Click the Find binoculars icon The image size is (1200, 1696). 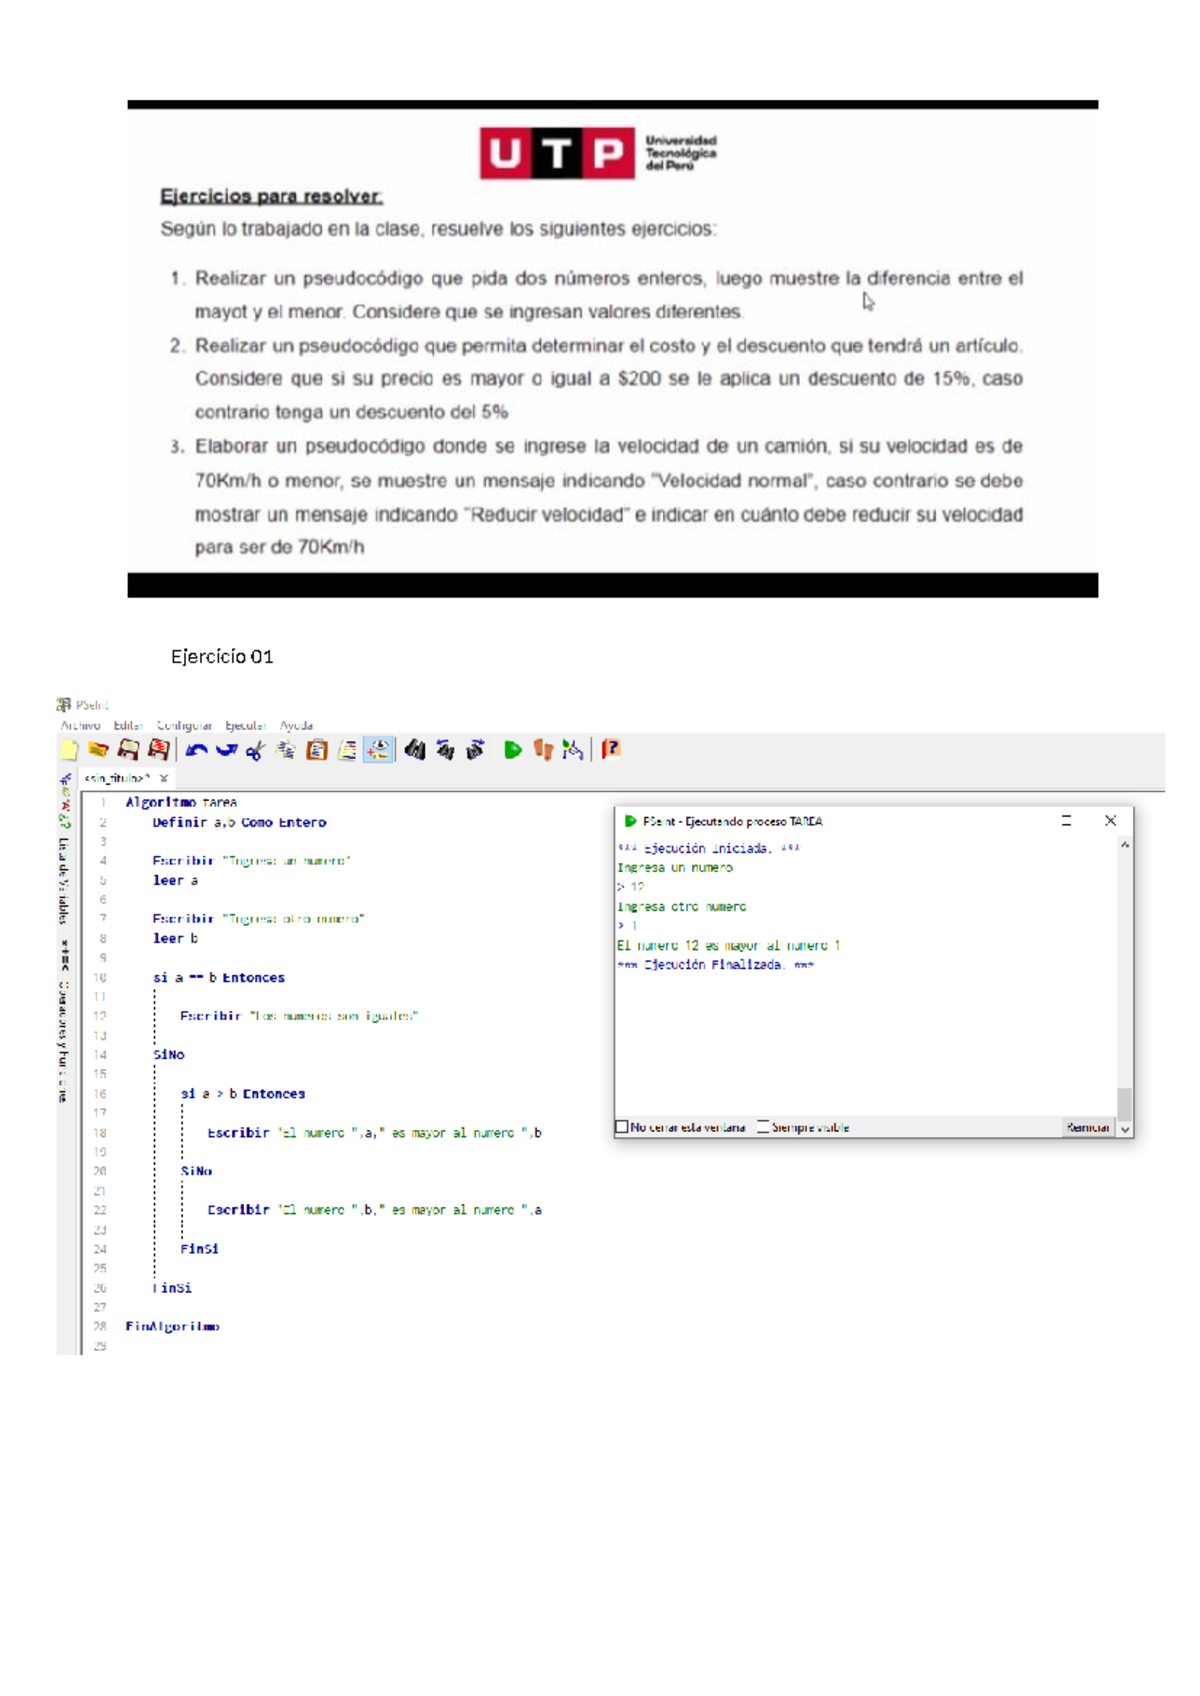tap(415, 750)
